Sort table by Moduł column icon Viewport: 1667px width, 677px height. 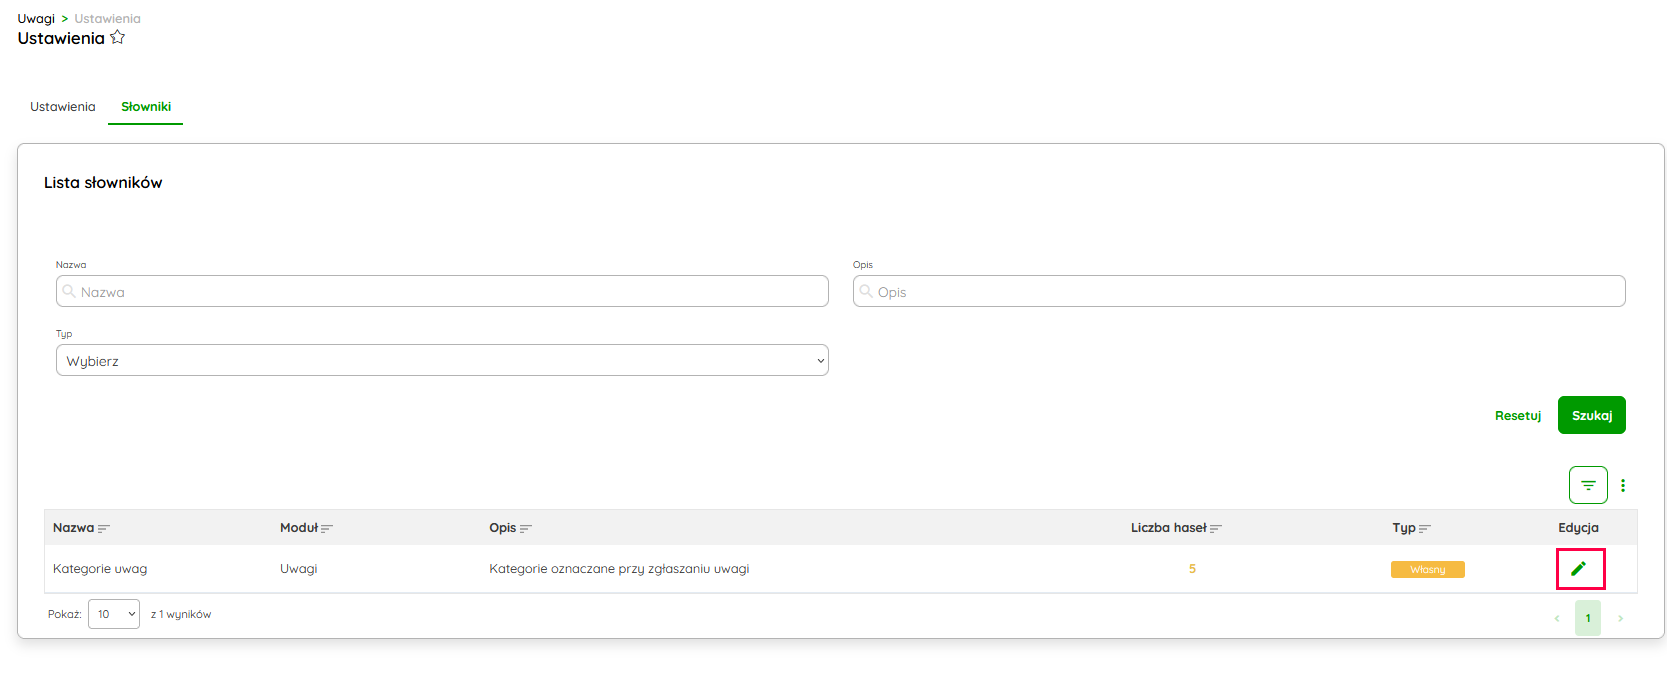(x=327, y=529)
